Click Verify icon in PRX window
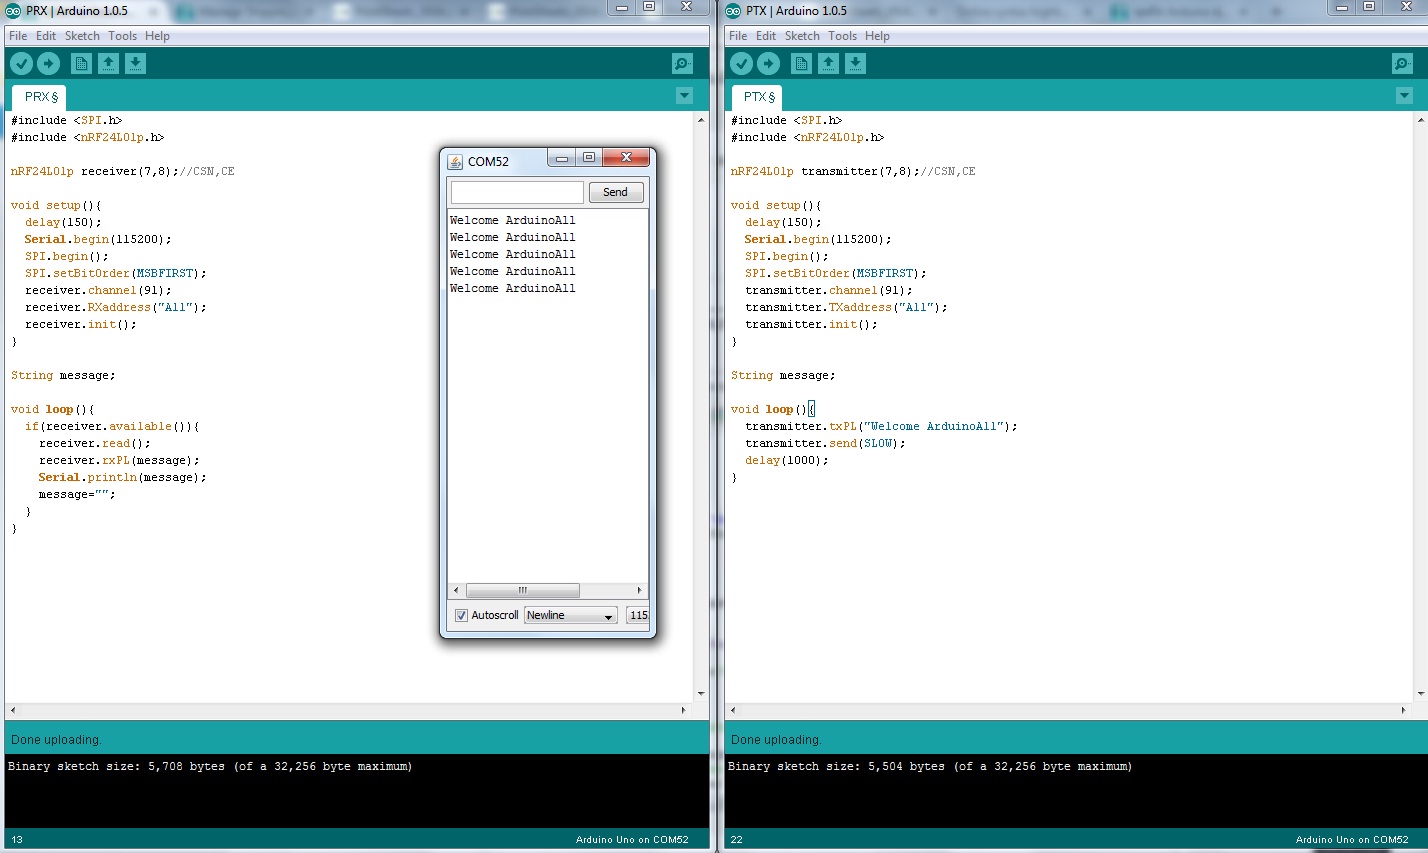1428x853 pixels. (21, 63)
